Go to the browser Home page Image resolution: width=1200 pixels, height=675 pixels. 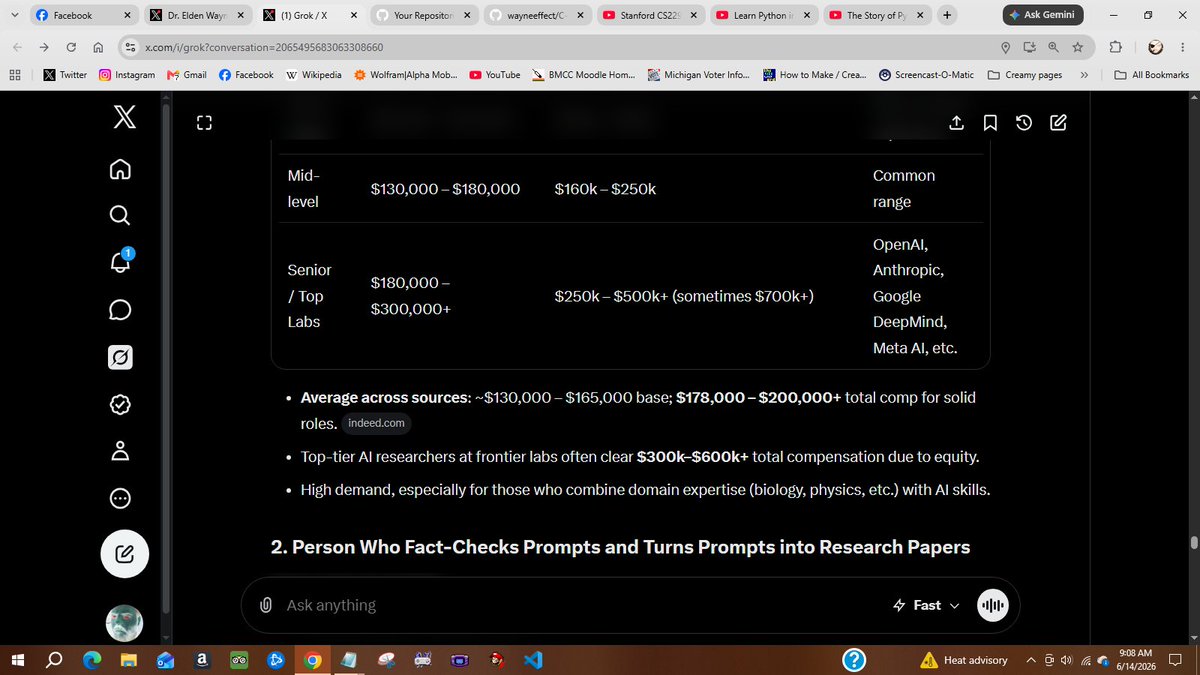tap(97, 47)
